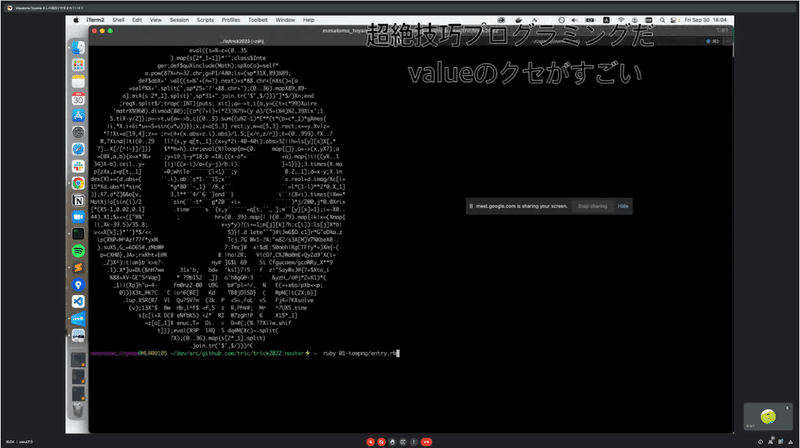The image size is (800, 448).
Task: Open the Toolbelt menu
Action: pos(258,20)
